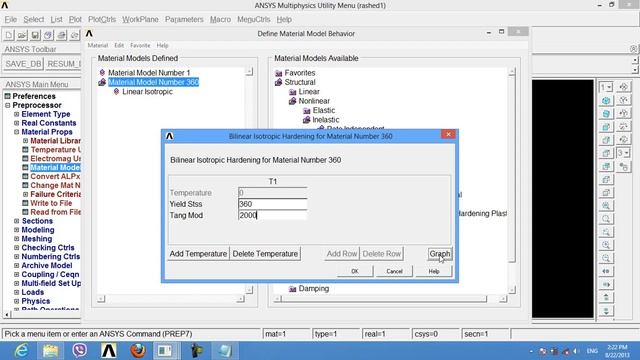Open the File menu
This screenshot has height=360, width=640.
pos(11,20)
